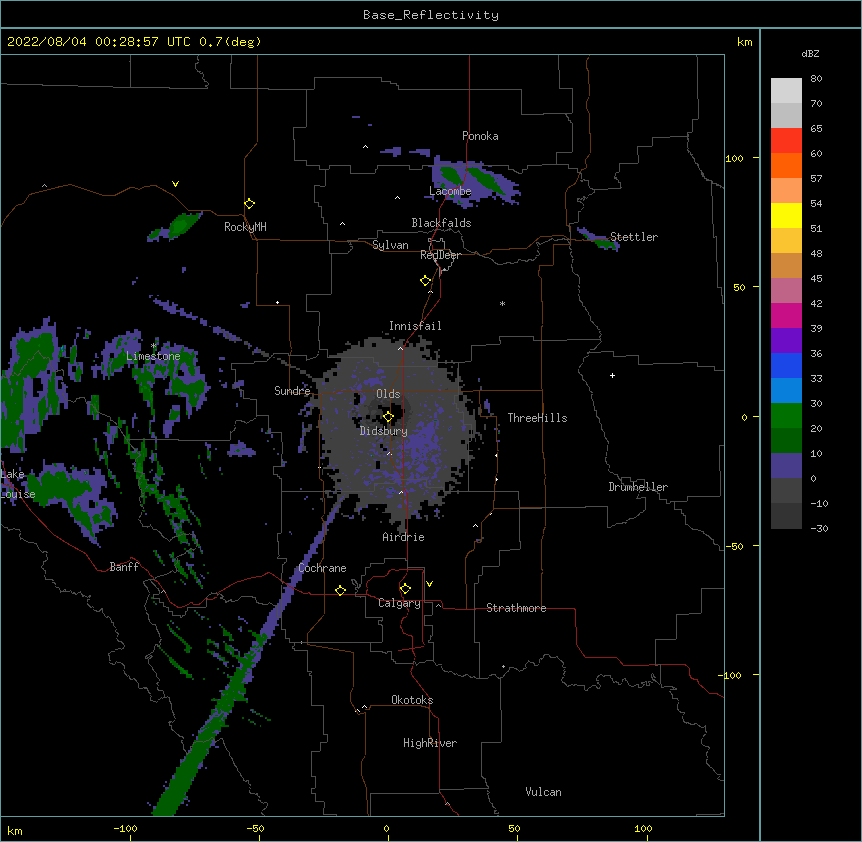Screen dimensions: 862x842
Task: Click the yellow diamond marker near RockyMH
Action: click(249, 204)
